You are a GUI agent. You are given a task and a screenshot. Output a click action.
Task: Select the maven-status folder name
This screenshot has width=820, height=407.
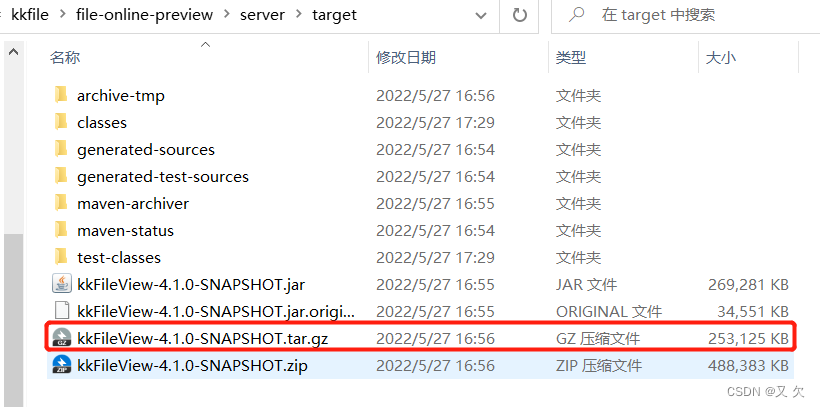click(x=126, y=231)
